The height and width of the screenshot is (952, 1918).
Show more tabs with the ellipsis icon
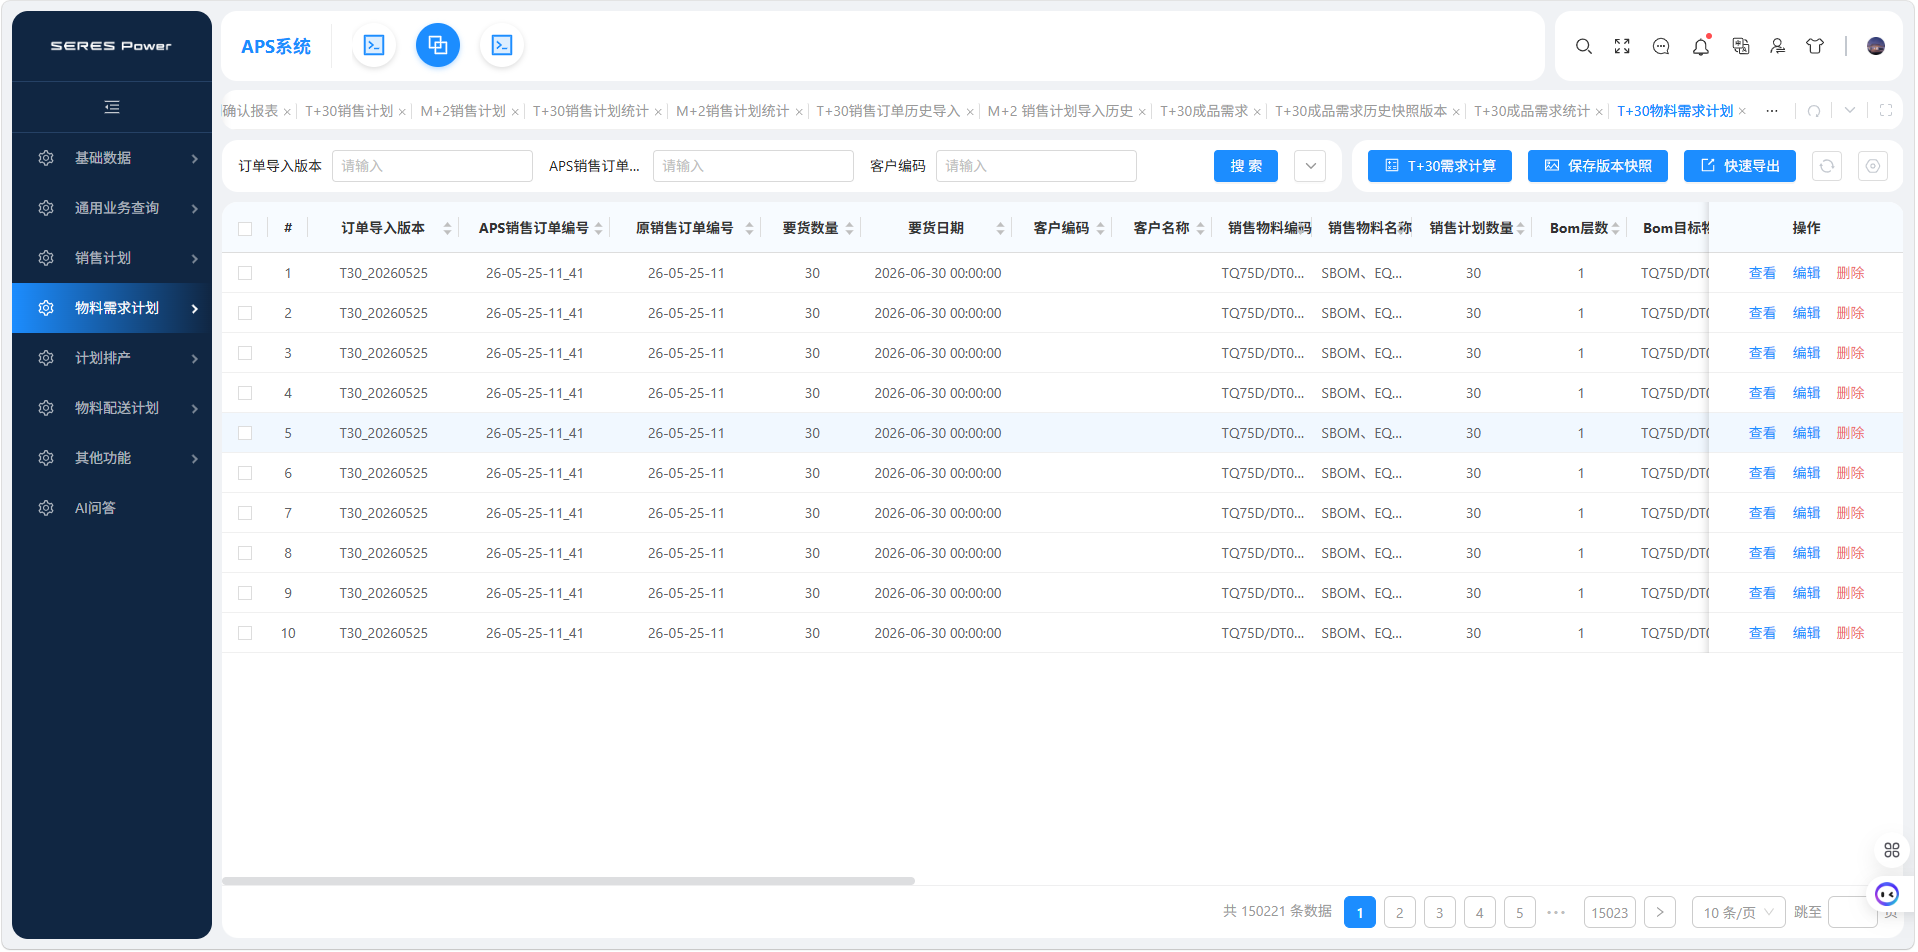click(1772, 111)
